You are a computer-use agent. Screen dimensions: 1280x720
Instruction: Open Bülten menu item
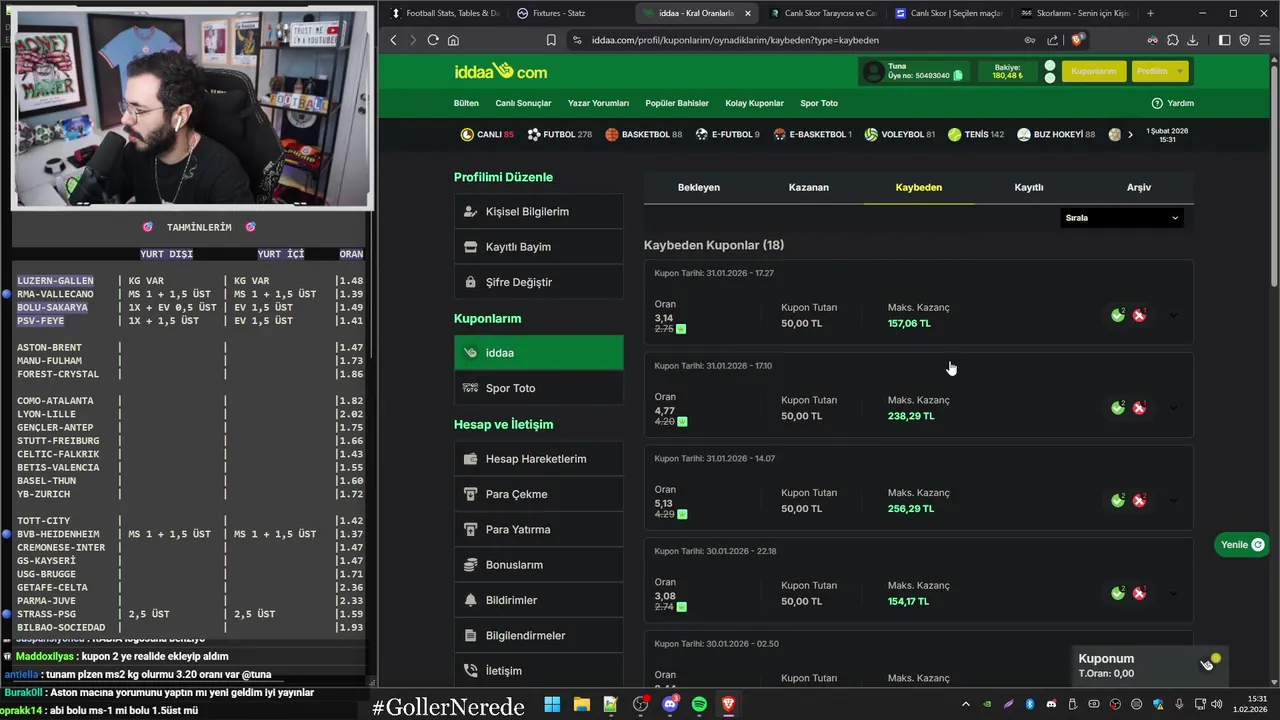click(466, 103)
